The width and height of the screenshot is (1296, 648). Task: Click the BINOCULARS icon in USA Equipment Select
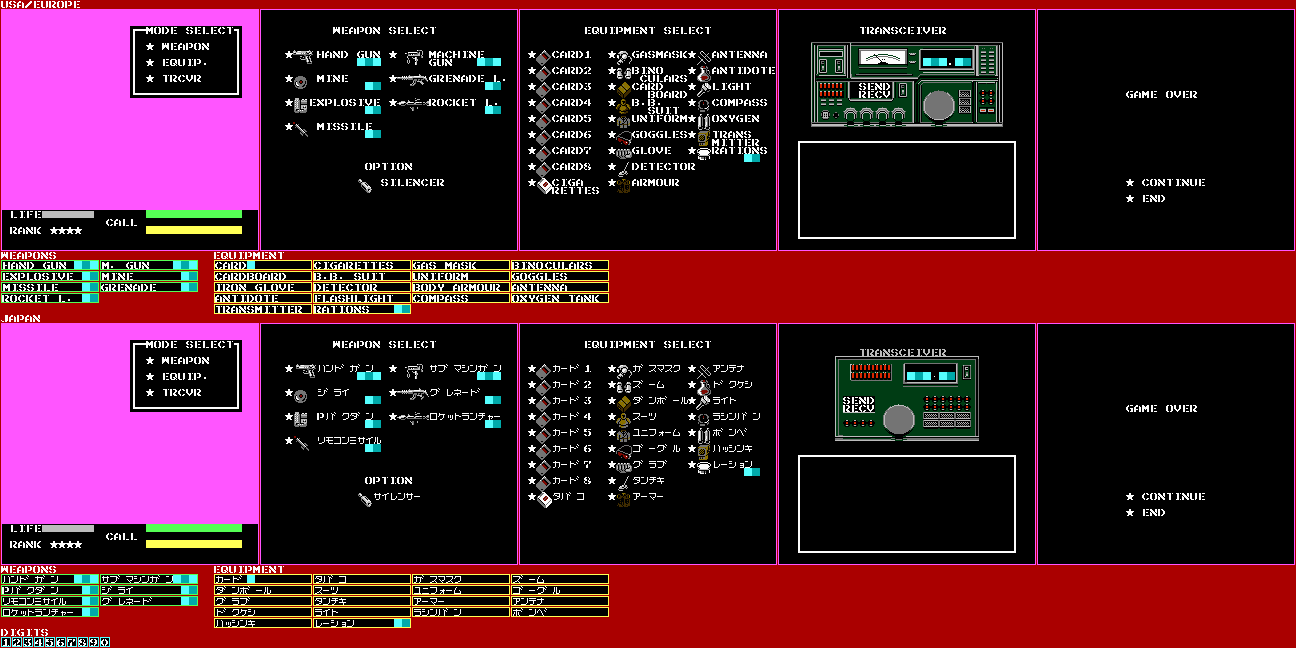point(623,72)
